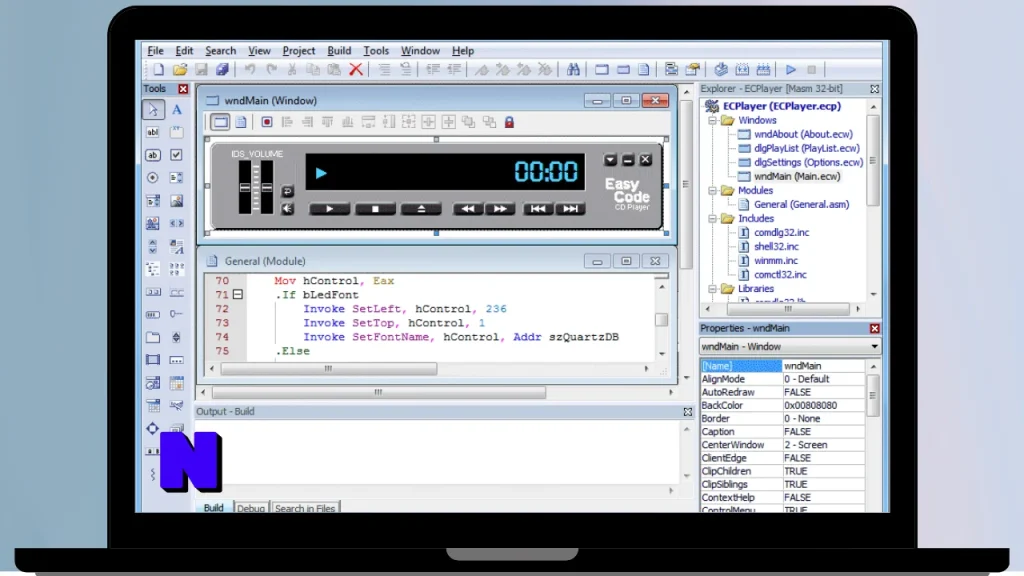Select dlgPlayList (PlayList.ecw) in Explorer
1024x576 pixels.
(807, 148)
